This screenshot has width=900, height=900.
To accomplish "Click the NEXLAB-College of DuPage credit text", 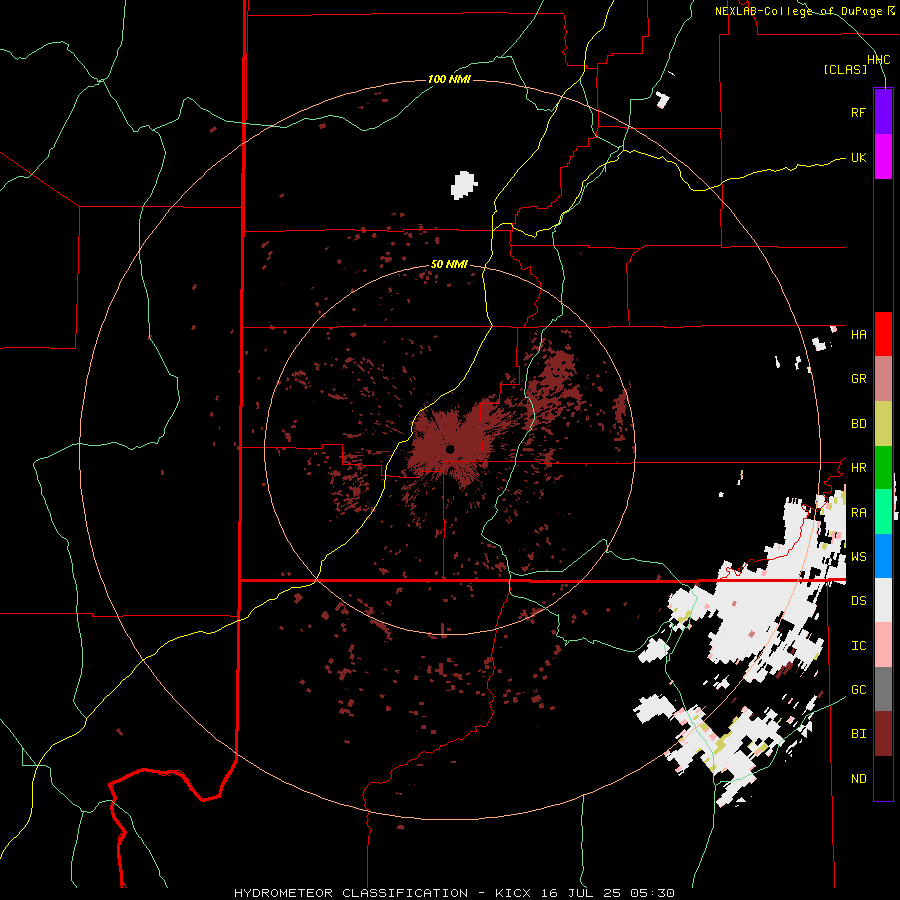I will coord(805,11).
